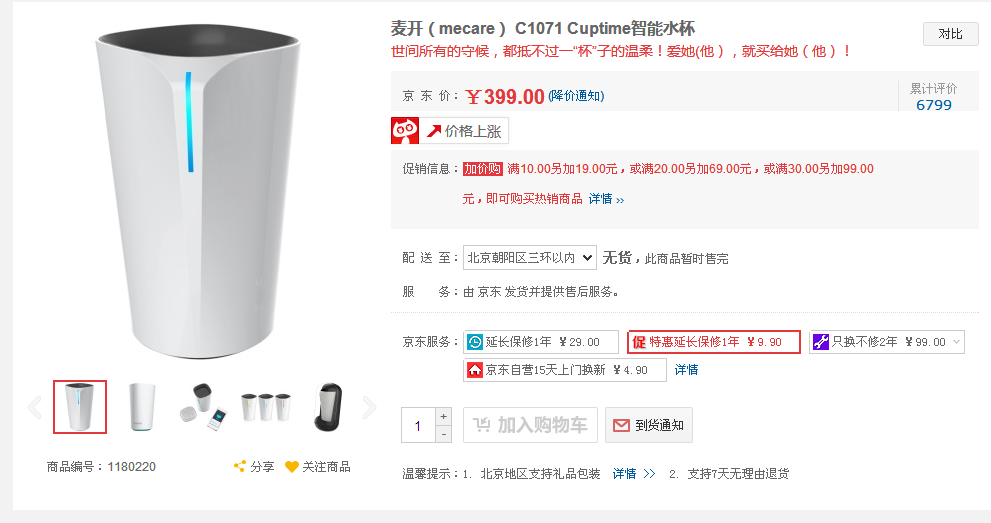Image resolution: width=991 pixels, height=523 pixels.
Task: Select the 特惠延长保修1年 ¥9.90 service option
Action: 714,342
